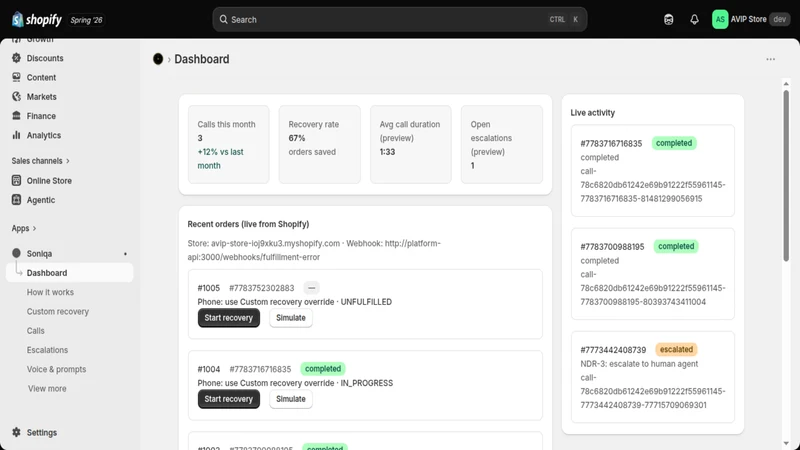Viewport: 800px width, 450px height.
Task: Click into the Search field
Action: 399,19
